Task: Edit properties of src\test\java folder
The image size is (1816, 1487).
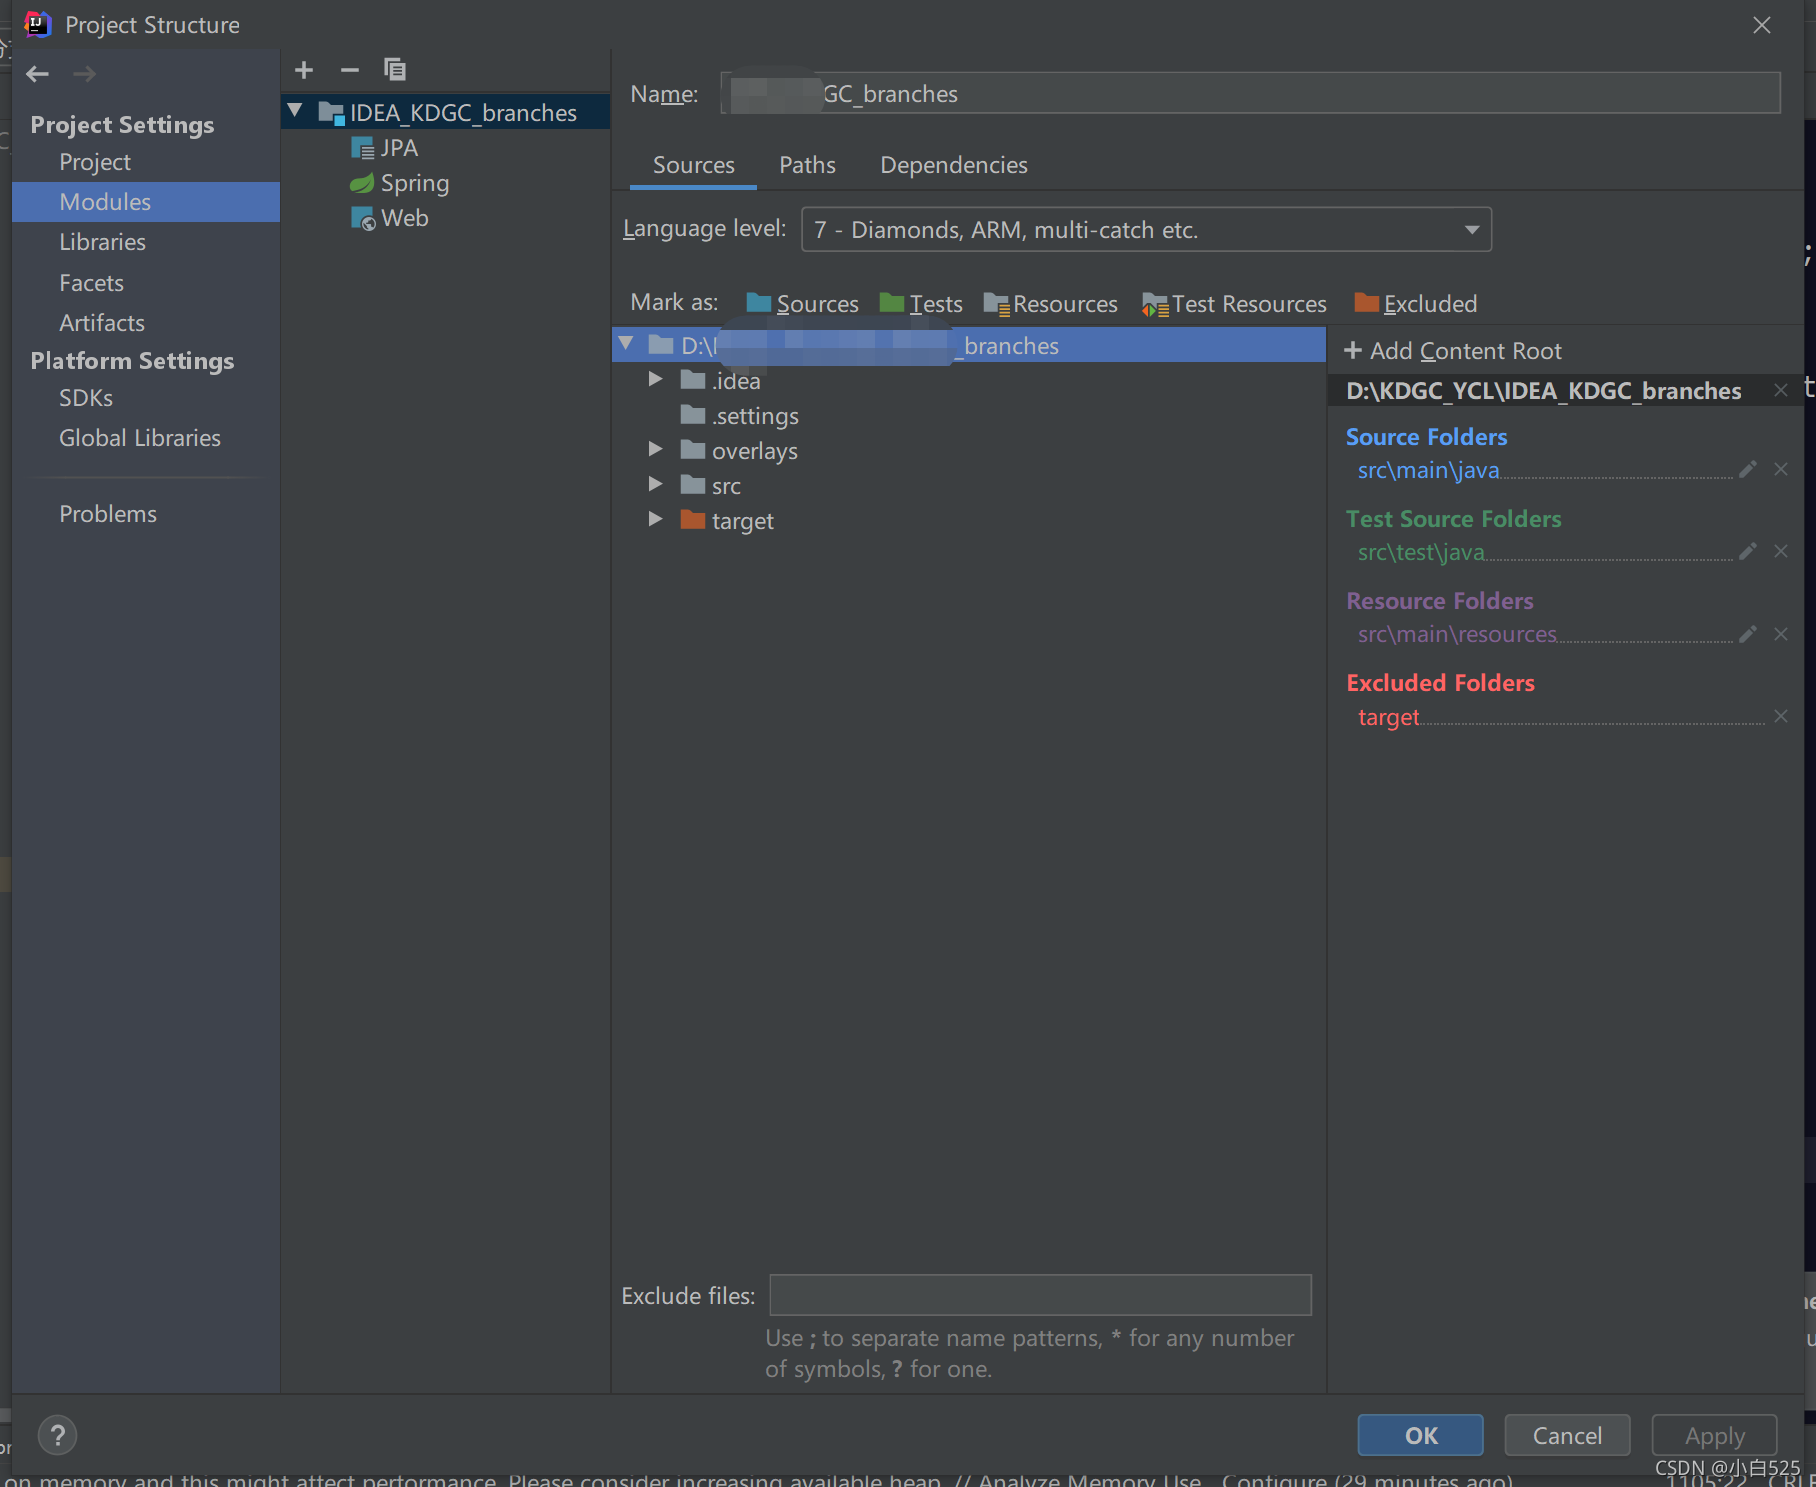Action: click(1748, 551)
